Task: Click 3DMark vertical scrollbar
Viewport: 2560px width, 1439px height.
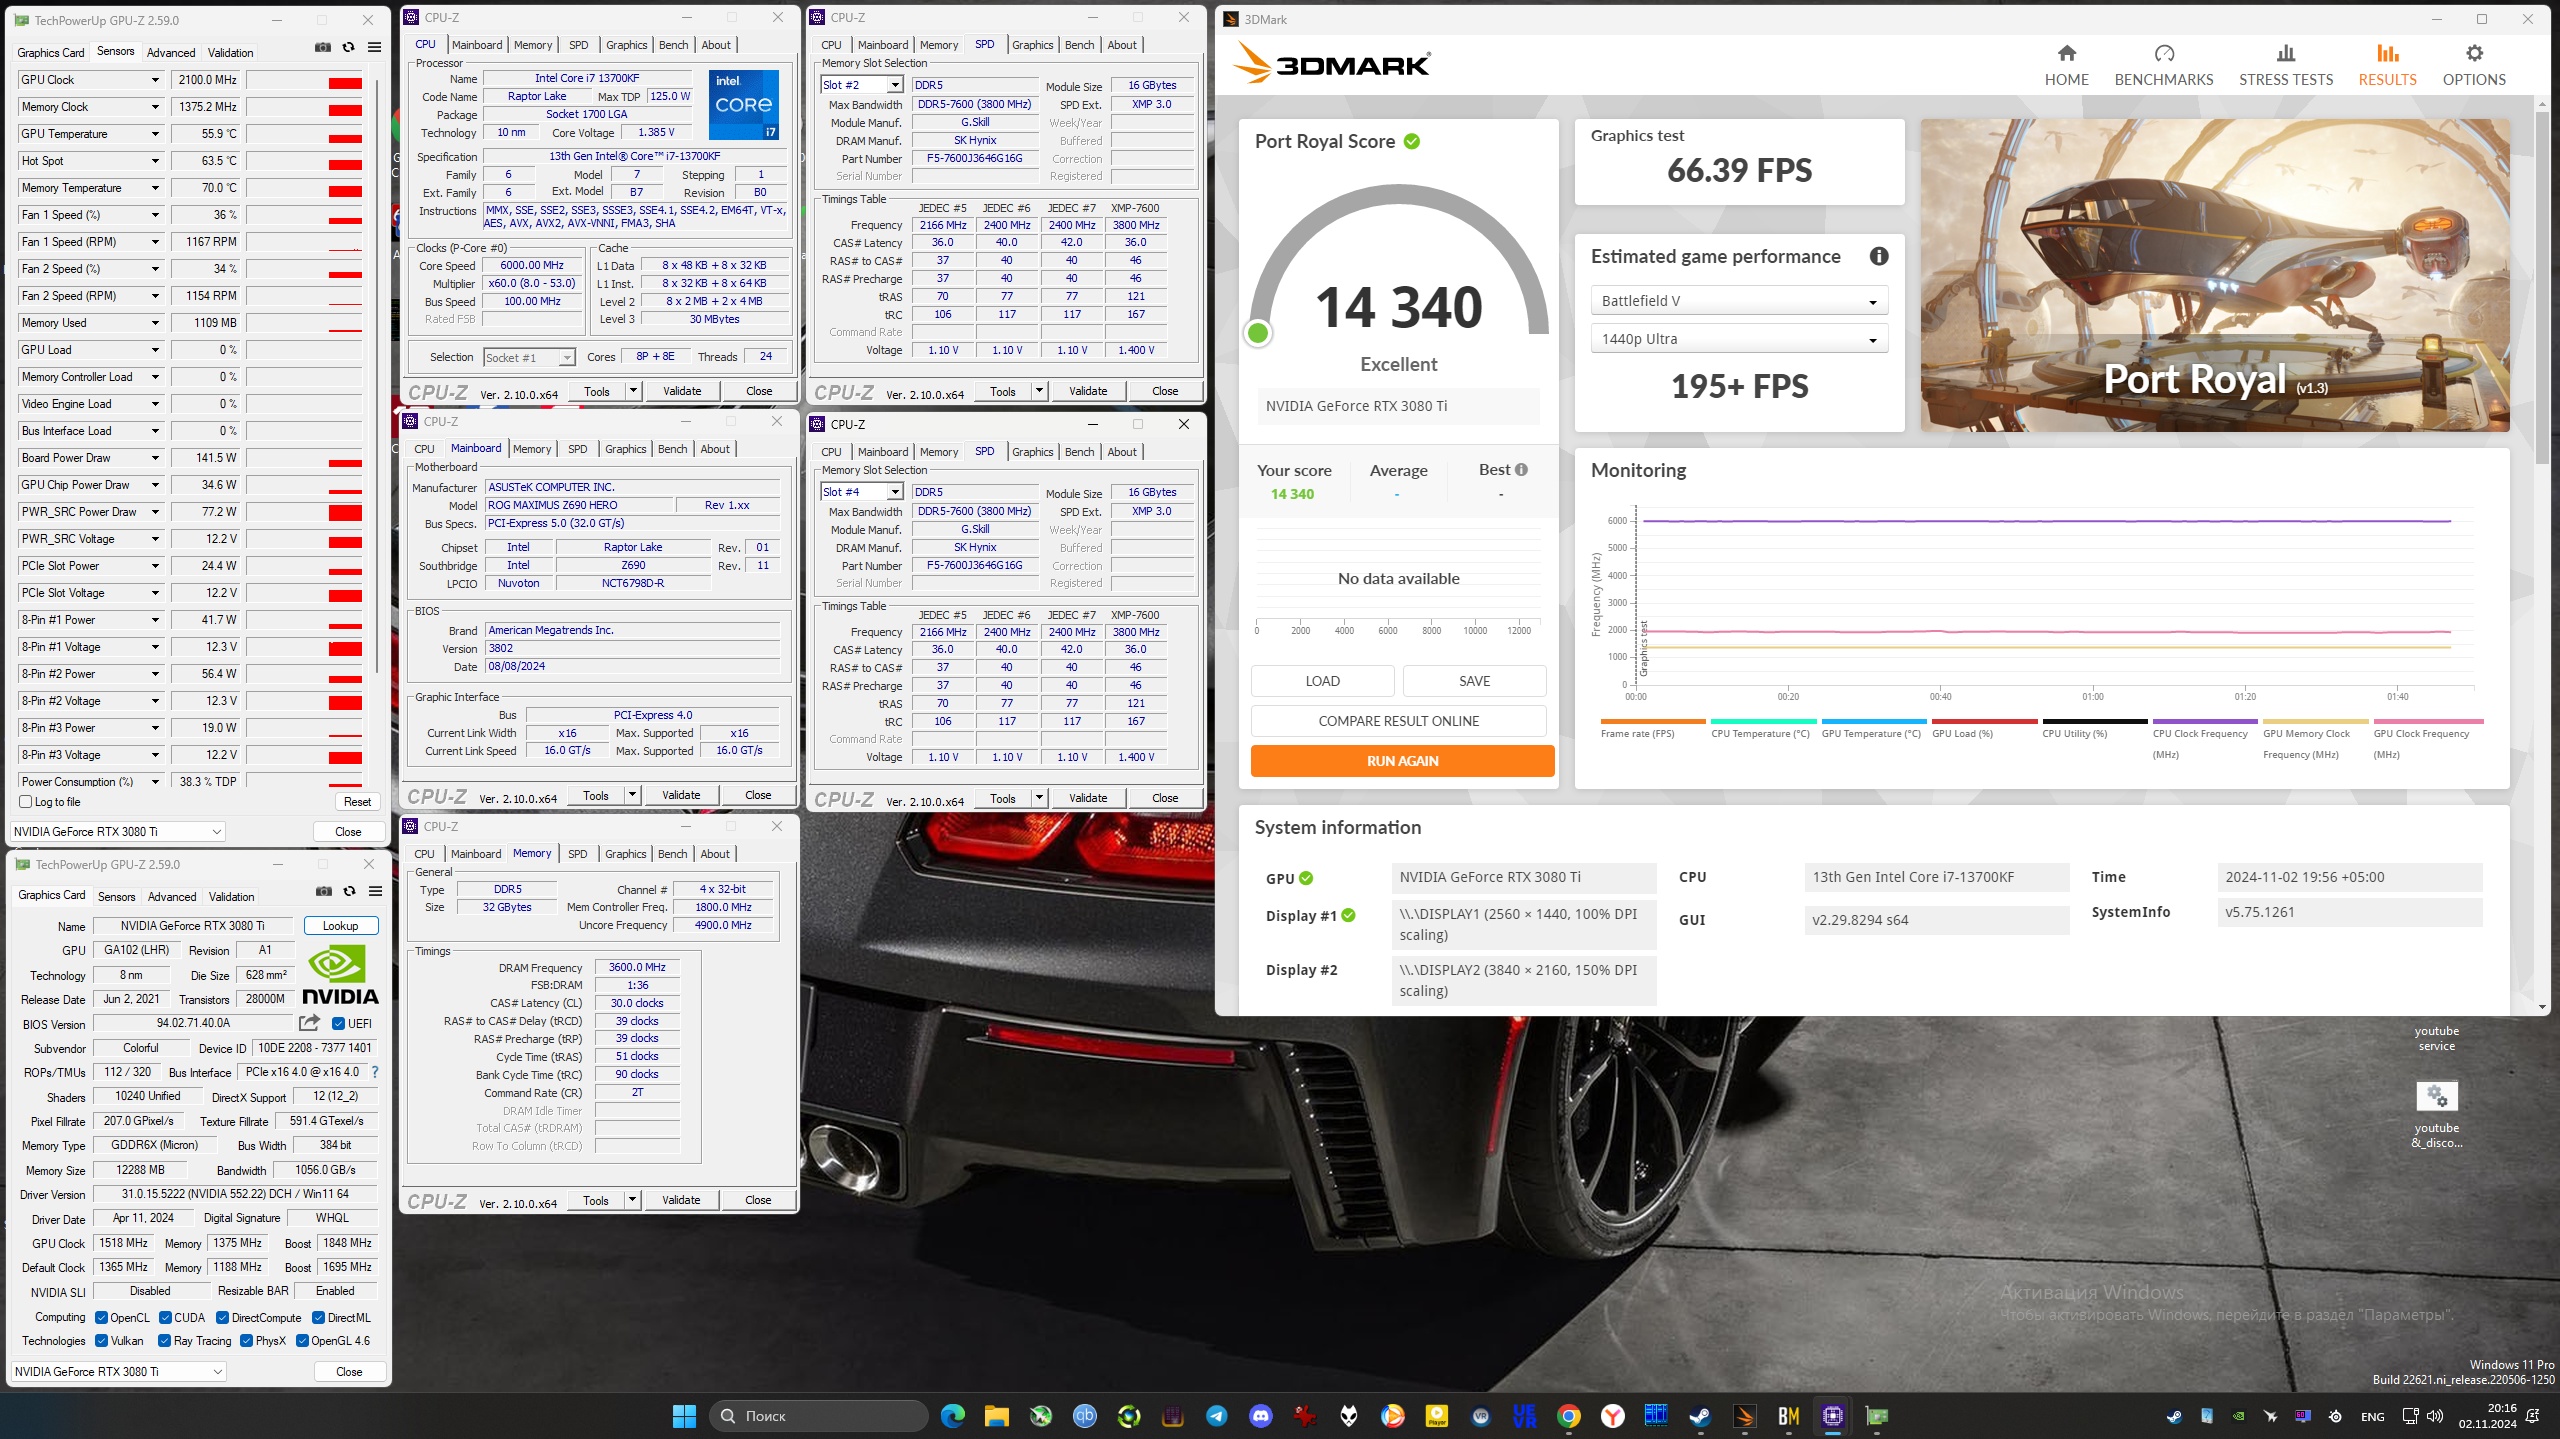Action: [2544, 290]
